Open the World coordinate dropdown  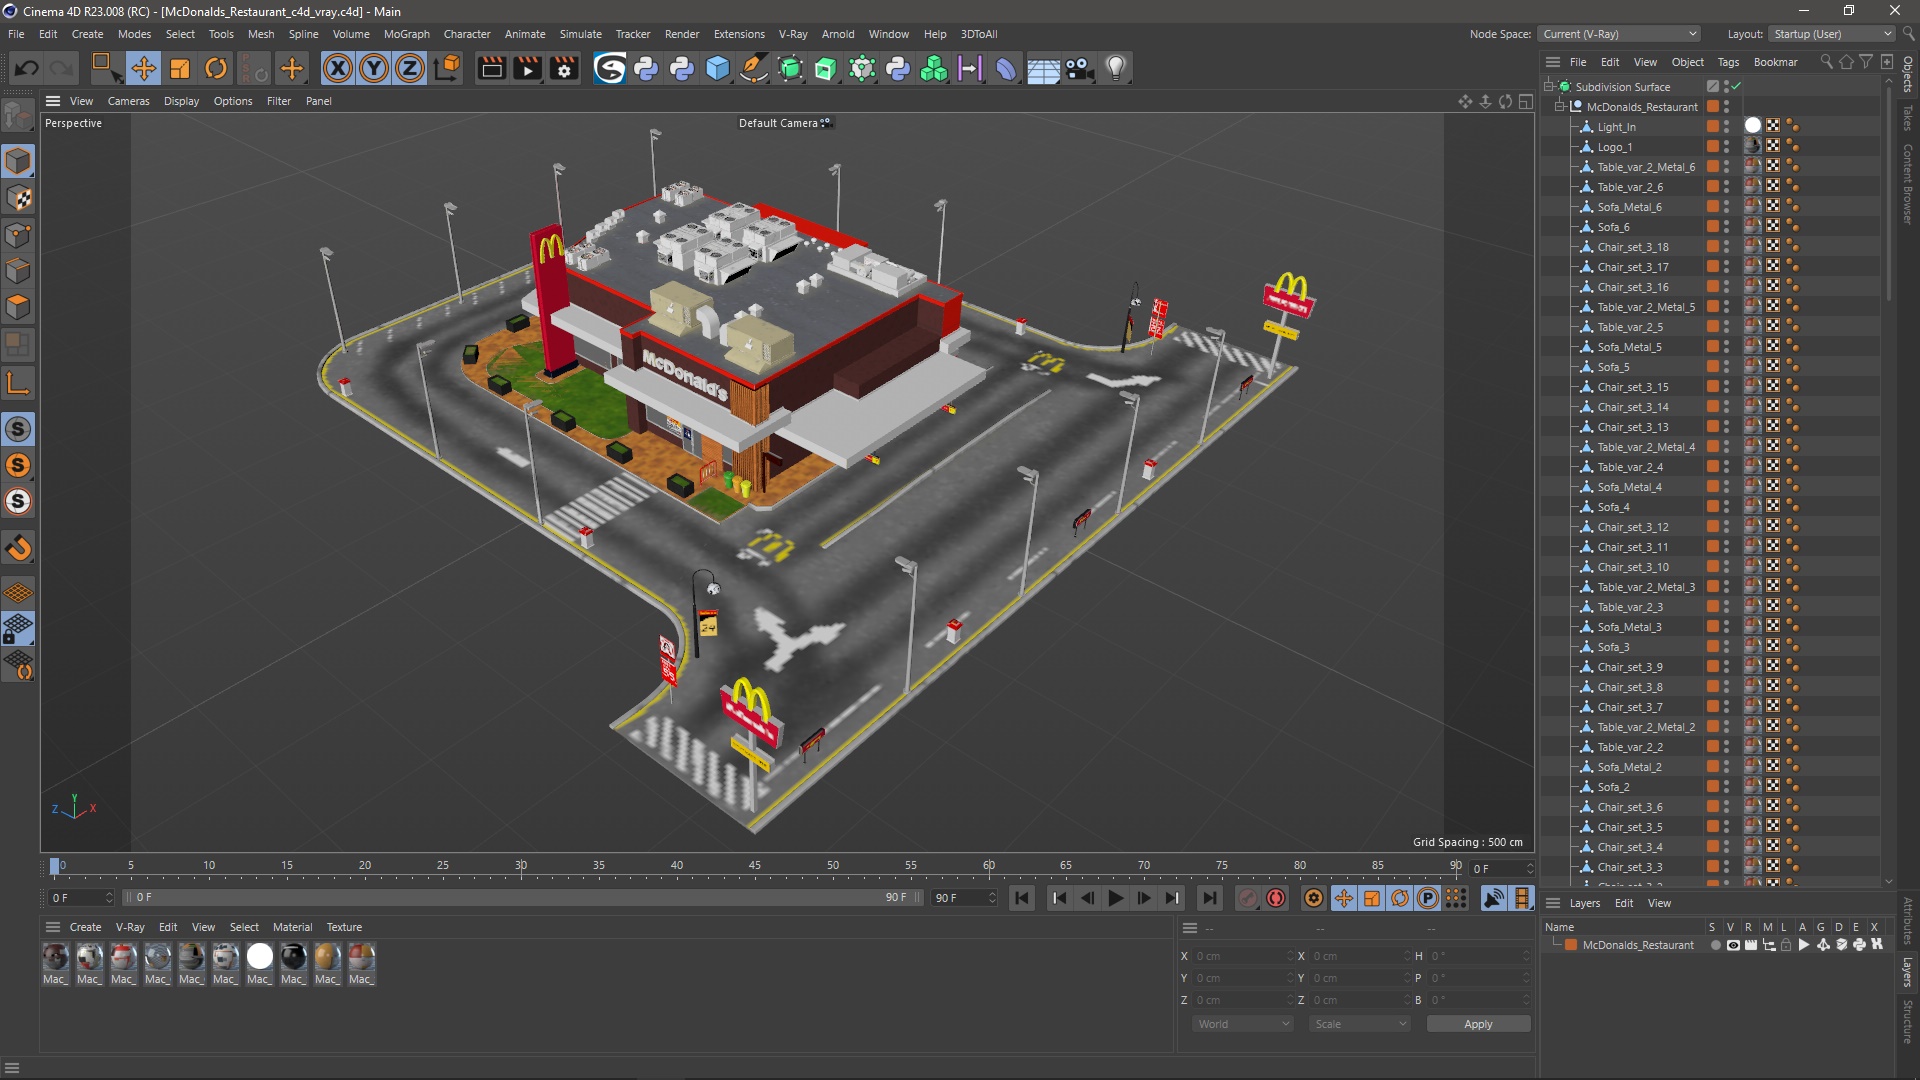pos(1243,1024)
